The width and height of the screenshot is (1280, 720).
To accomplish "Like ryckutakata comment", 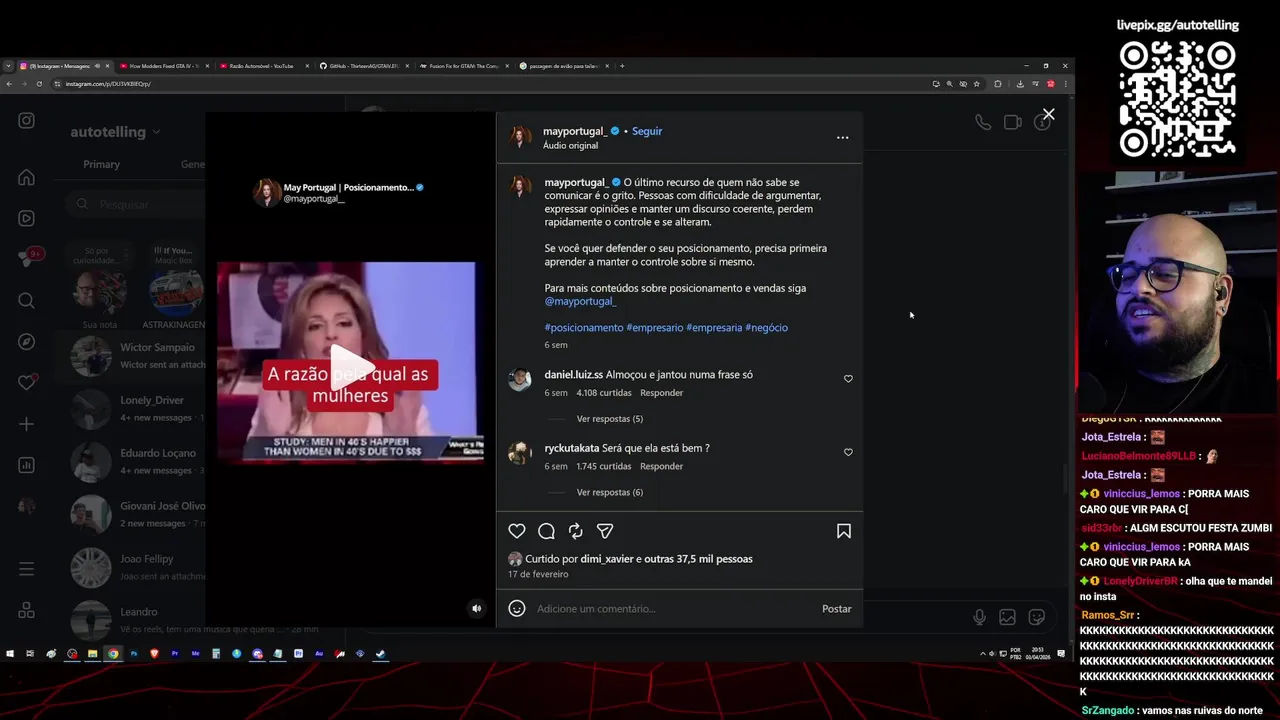I will [x=848, y=452].
